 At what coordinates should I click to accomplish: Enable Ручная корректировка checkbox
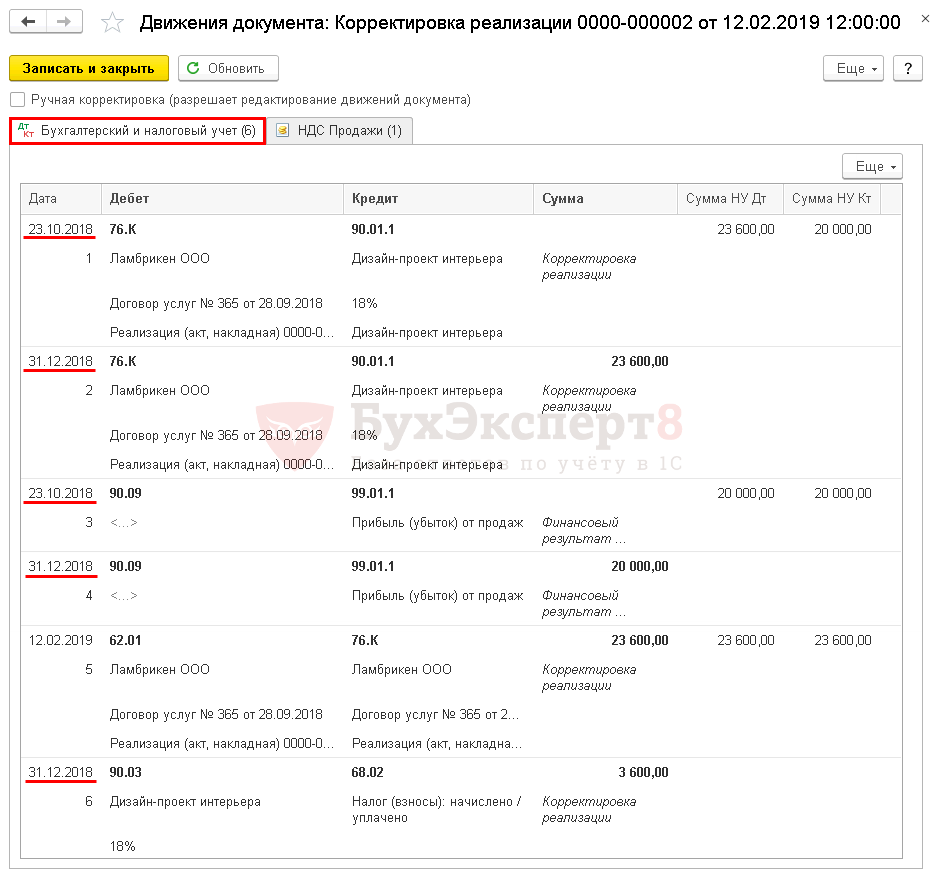(x=18, y=100)
